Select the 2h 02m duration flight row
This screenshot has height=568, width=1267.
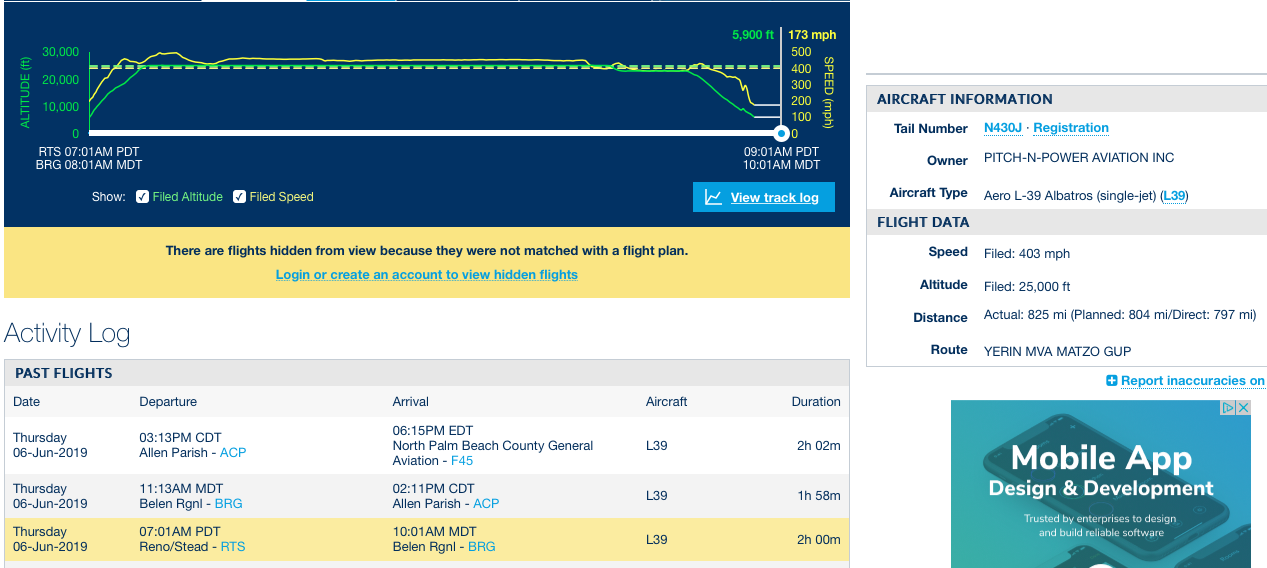coord(426,445)
